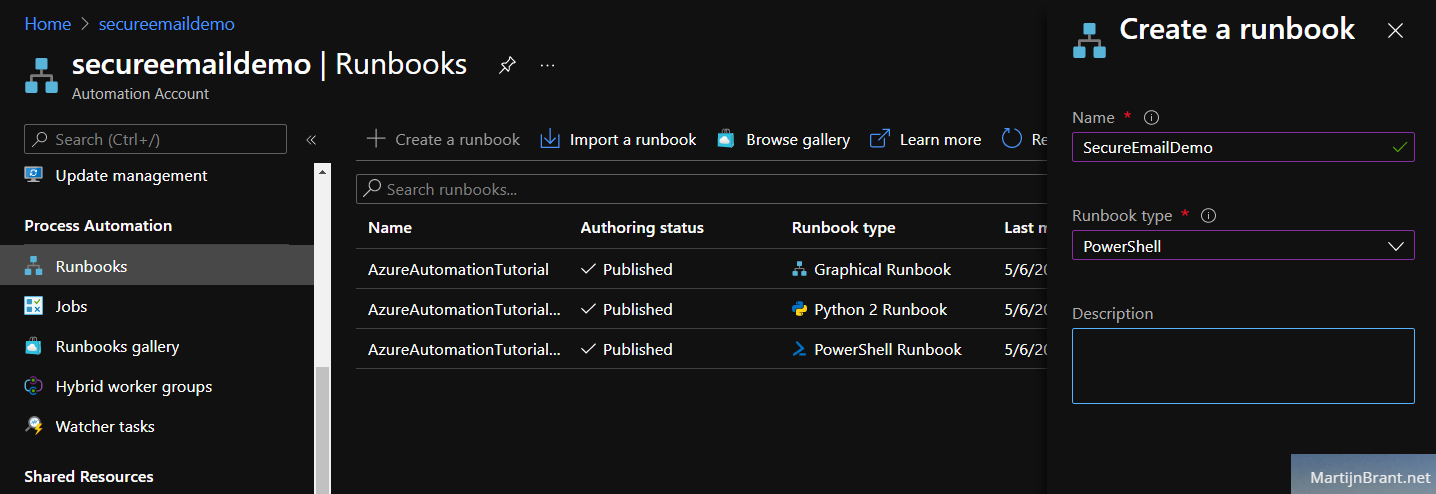Open Jobs in the sidebar
Screen dimensions: 1436x494
71,306
